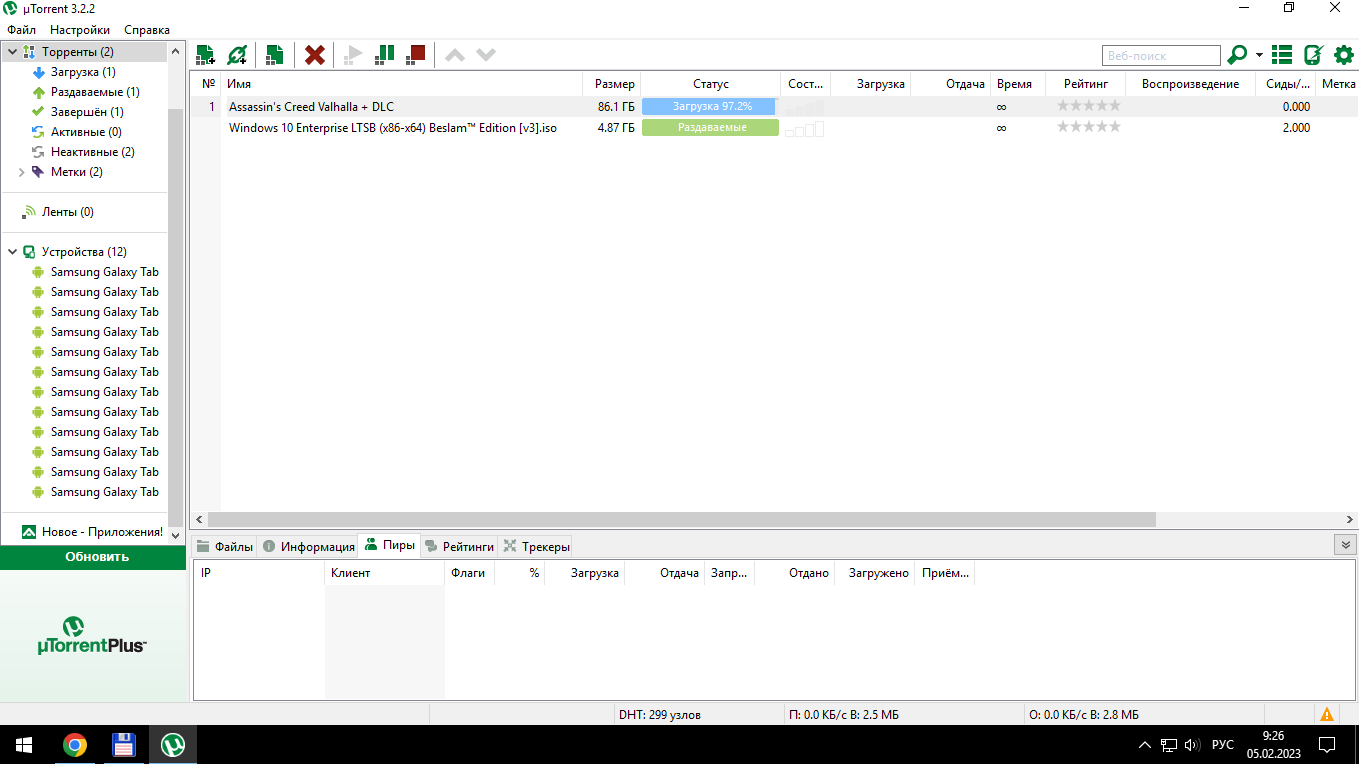Viewport: 1359px width, 764px height.
Task: Rate the Windows 10 torrent using its stars
Action: 1089,127
